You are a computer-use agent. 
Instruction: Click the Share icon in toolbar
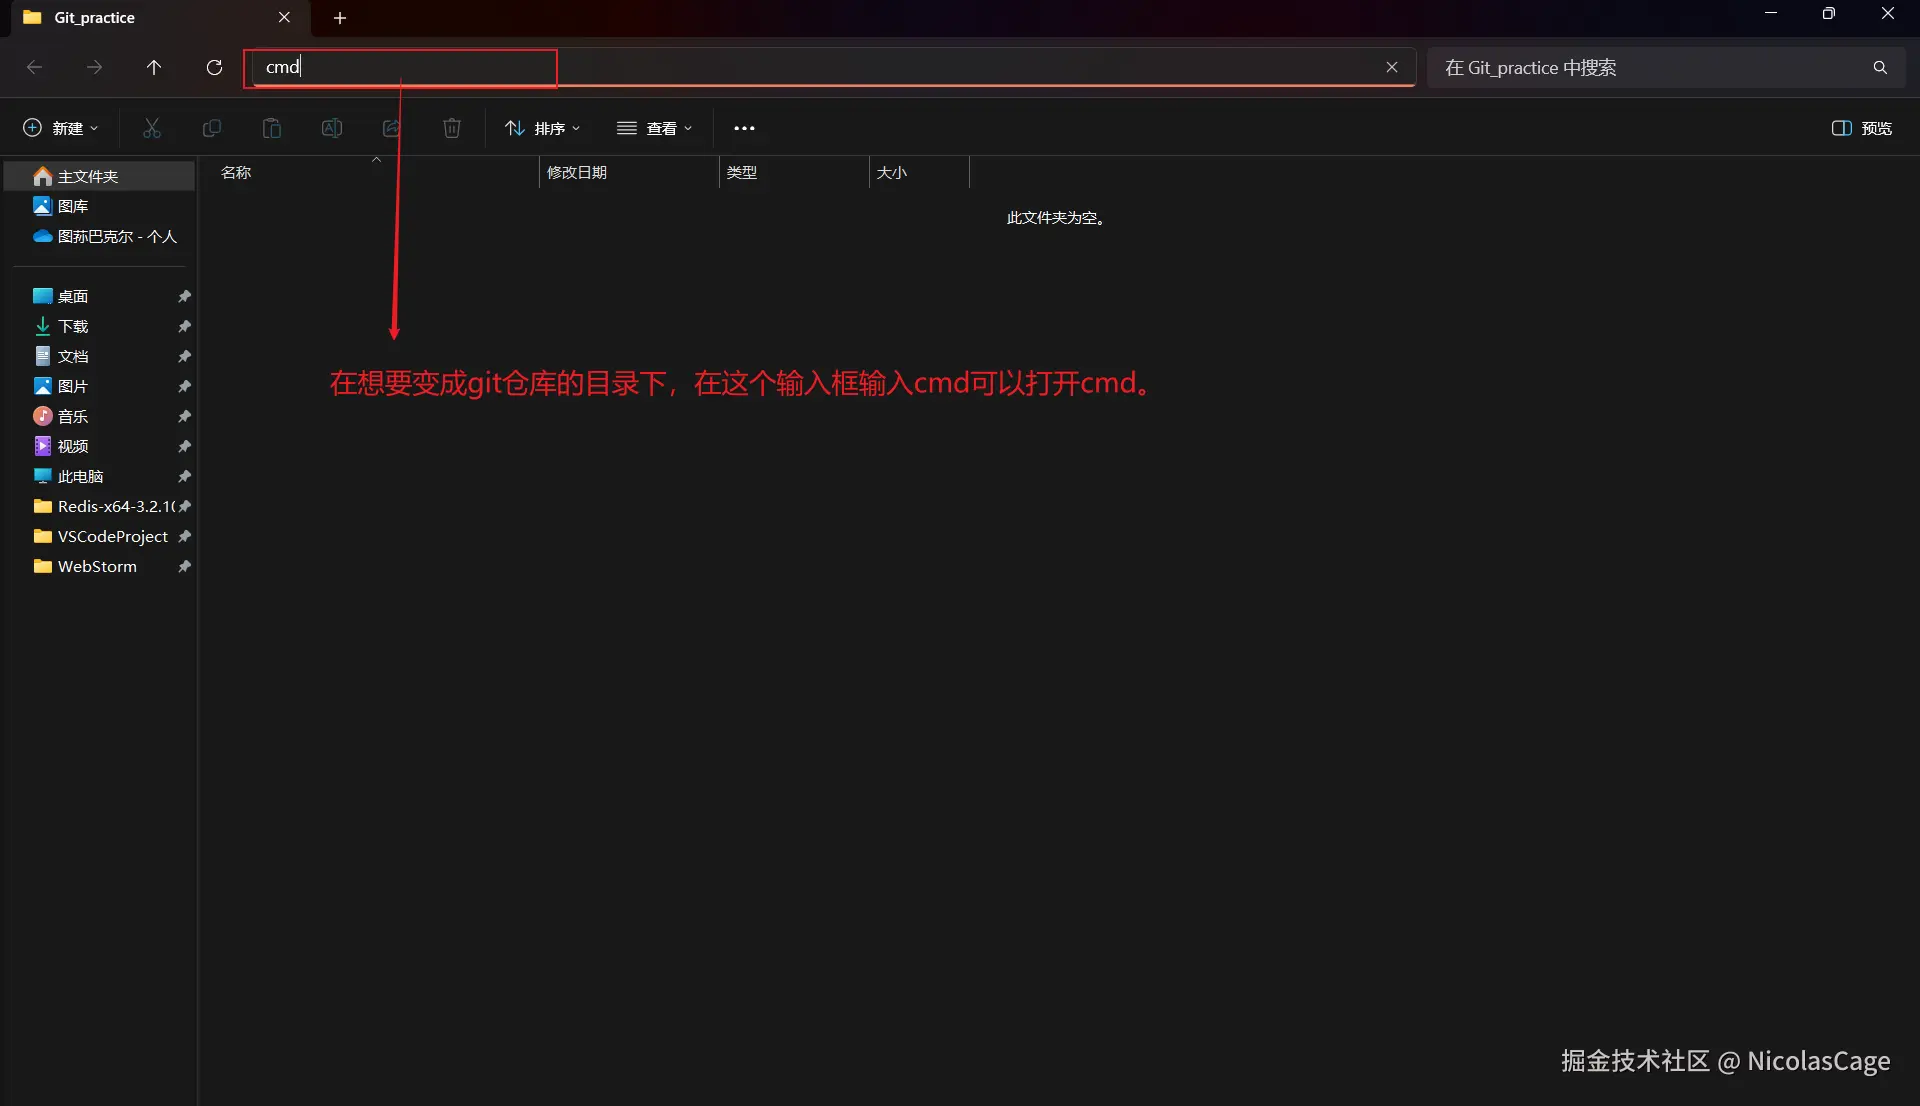(392, 128)
